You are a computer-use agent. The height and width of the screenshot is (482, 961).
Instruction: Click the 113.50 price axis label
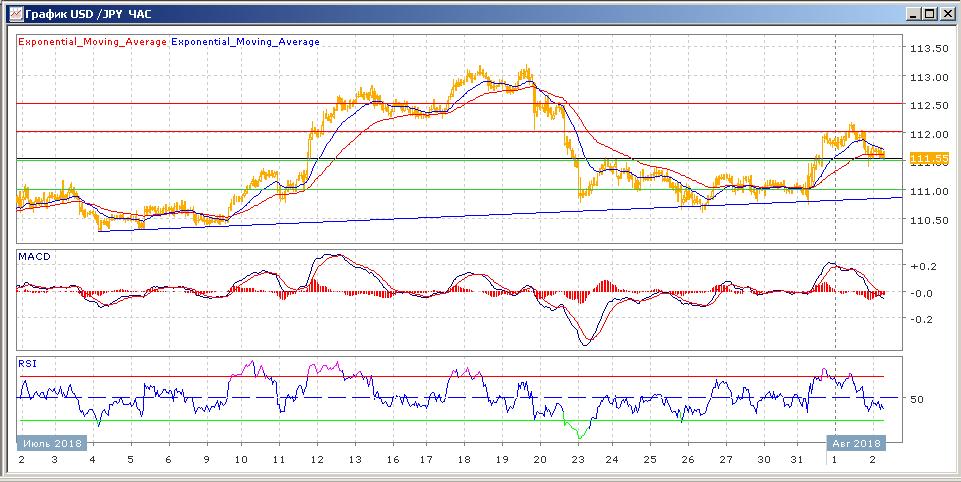(x=927, y=48)
